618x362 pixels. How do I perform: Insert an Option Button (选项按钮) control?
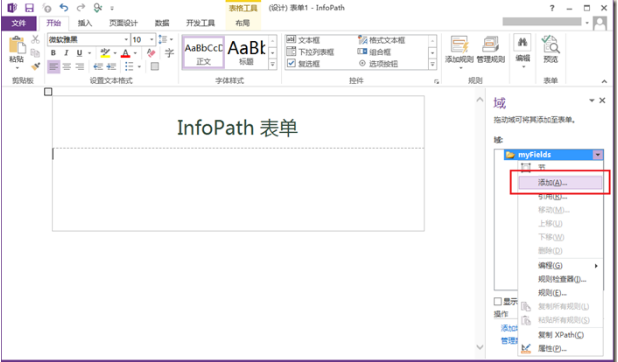pyautogui.click(x=378, y=63)
